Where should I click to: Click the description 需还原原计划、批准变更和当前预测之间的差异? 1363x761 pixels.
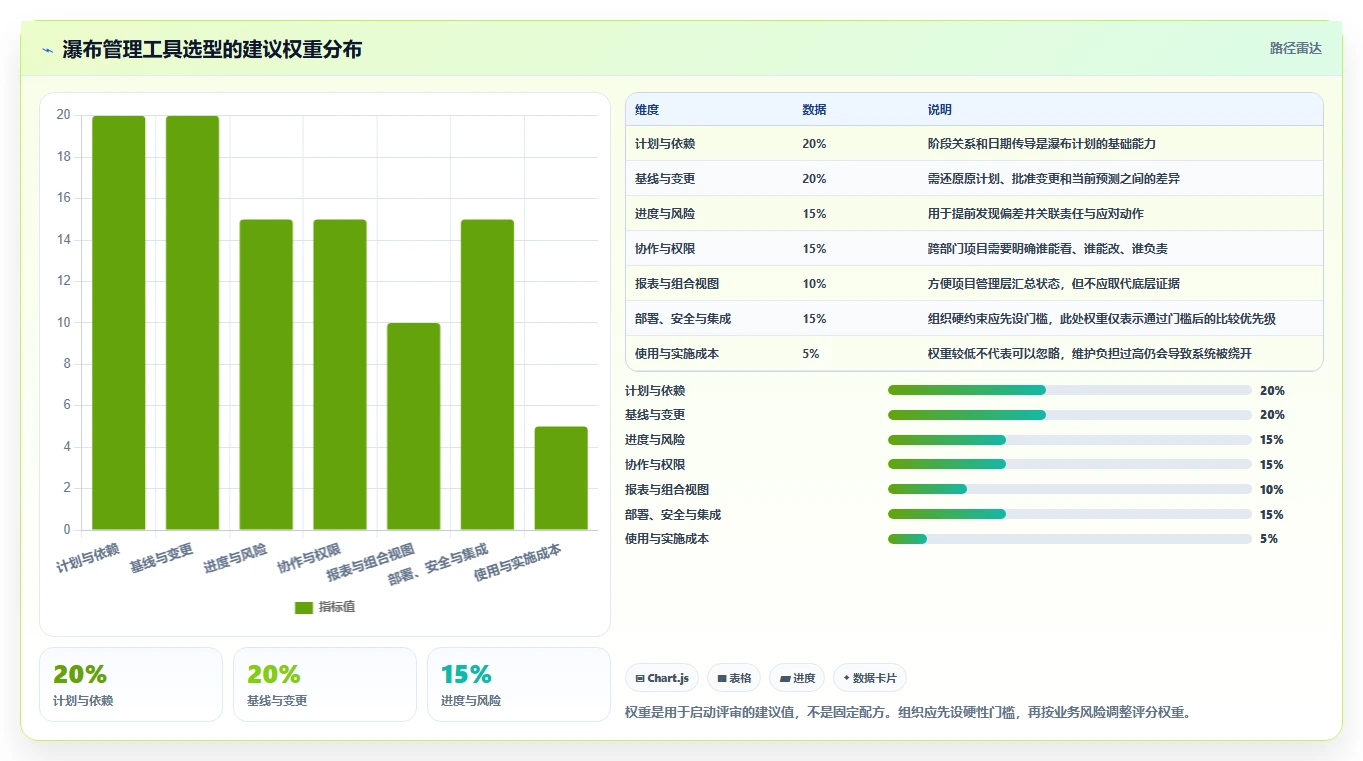1055,179
